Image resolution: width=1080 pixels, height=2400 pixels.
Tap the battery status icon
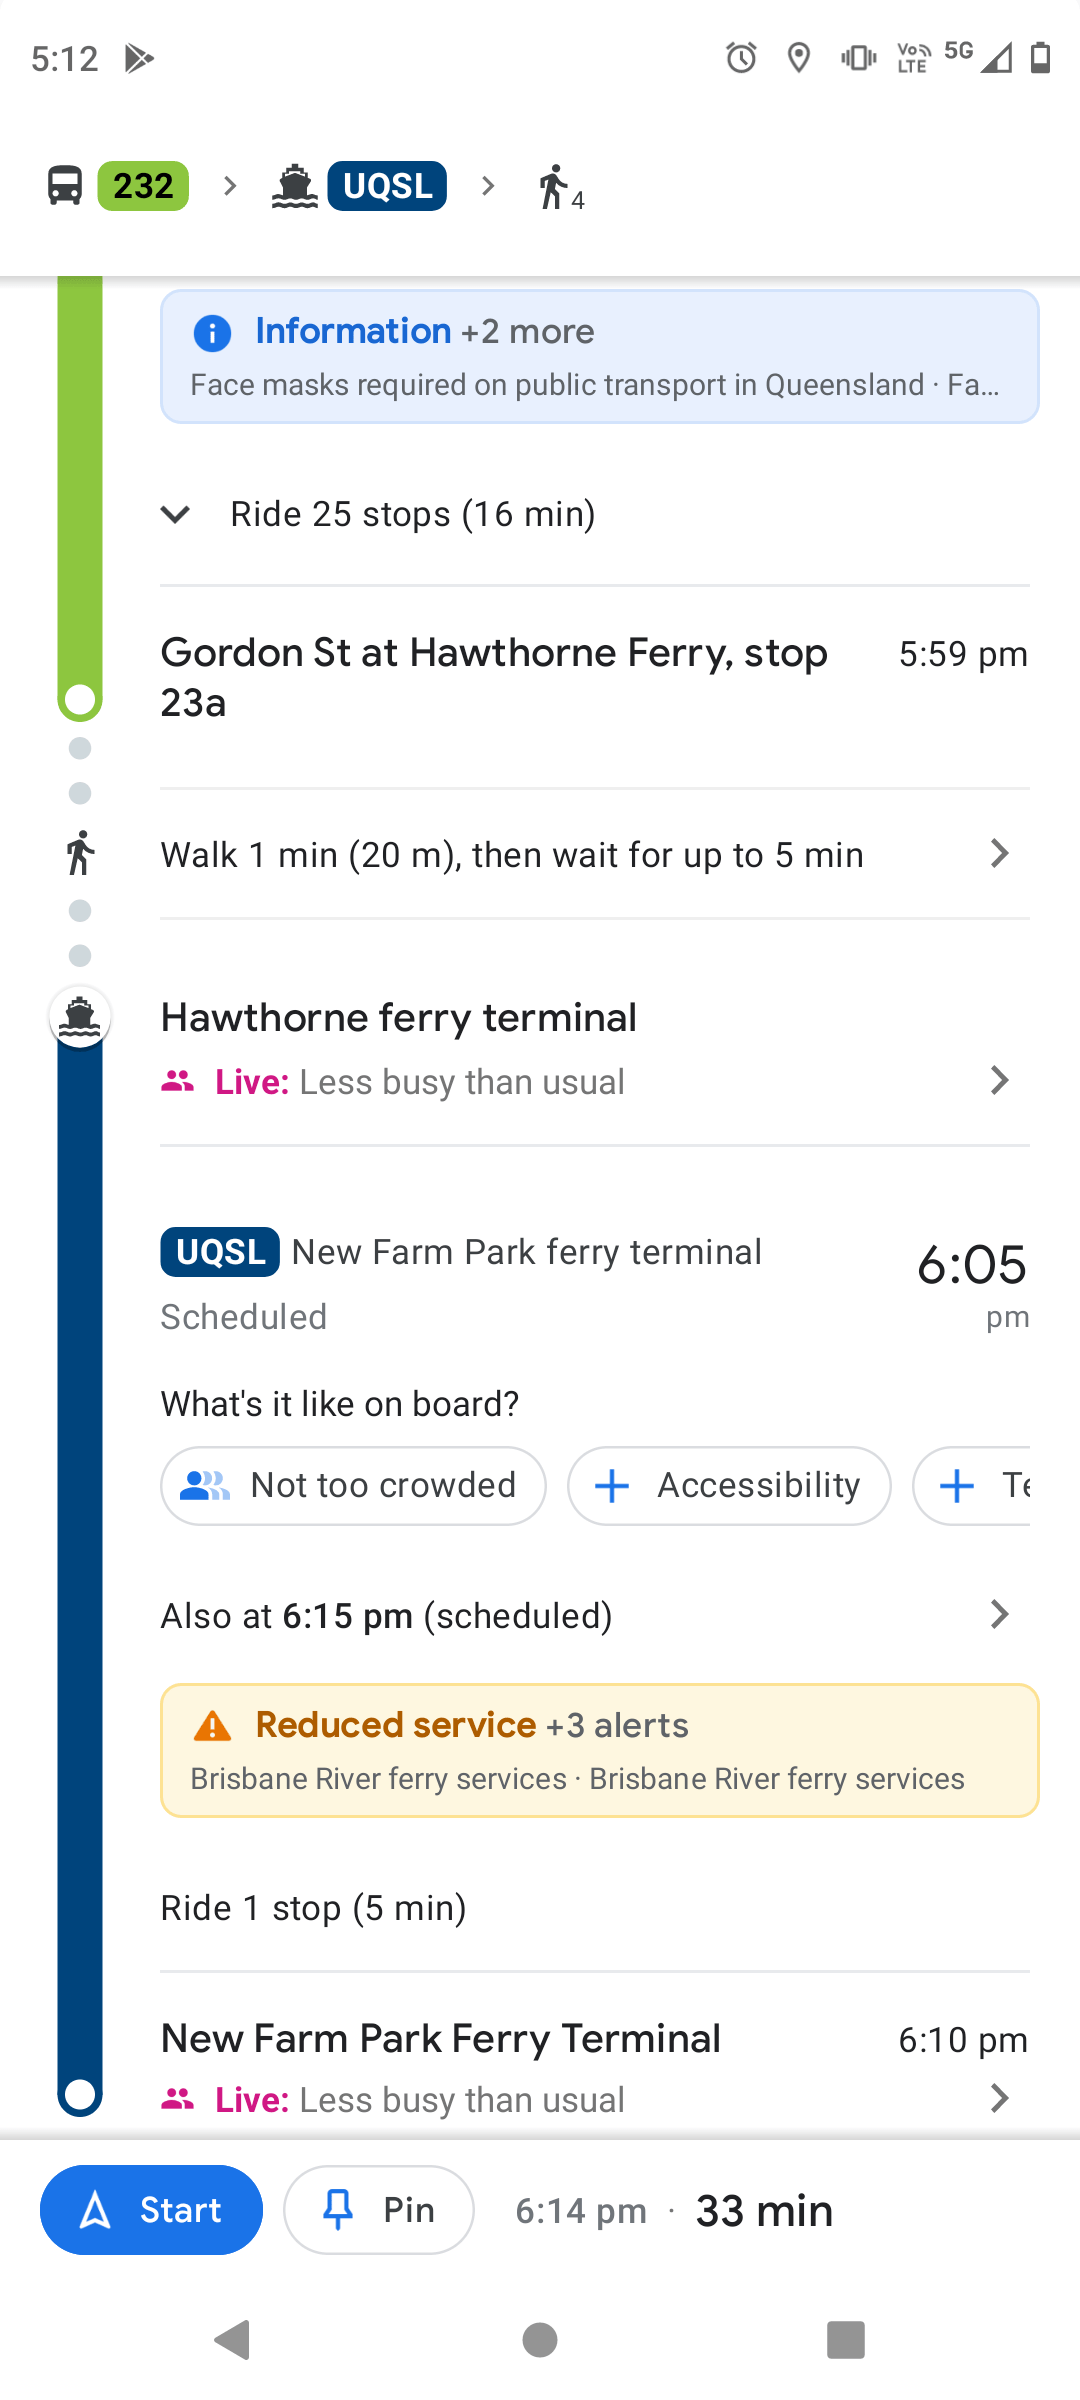pyautogui.click(x=1038, y=57)
